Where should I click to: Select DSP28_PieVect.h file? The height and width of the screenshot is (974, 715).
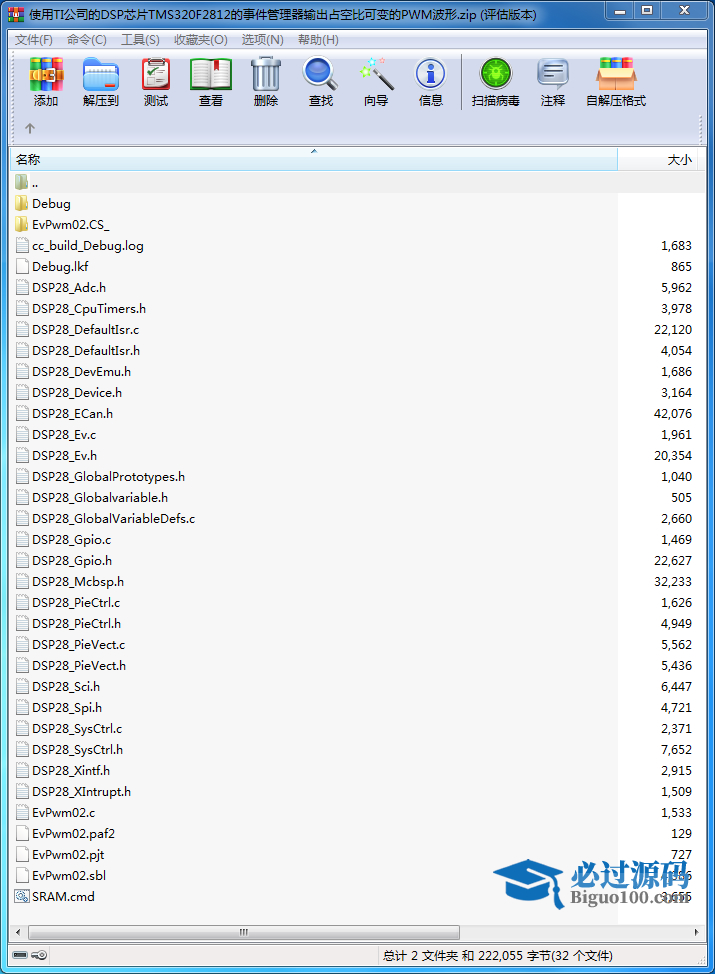coord(79,665)
